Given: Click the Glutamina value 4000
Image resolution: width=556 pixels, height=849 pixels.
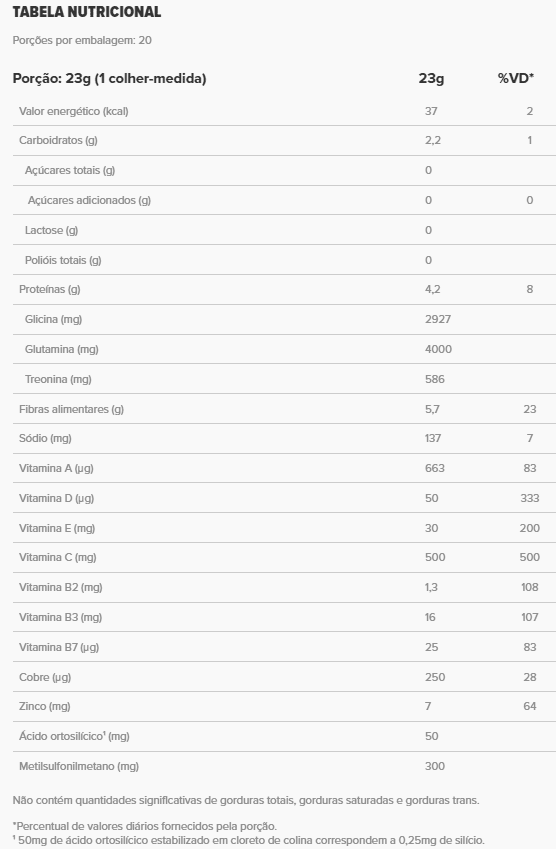Looking at the screenshot, I should (438, 349).
